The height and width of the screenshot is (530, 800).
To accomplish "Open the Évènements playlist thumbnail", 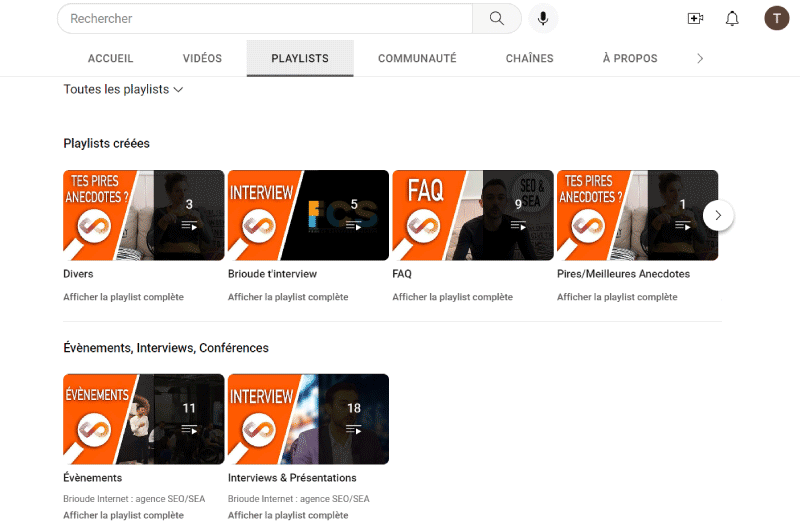I will pyautogui.click(x=144, y=419).
